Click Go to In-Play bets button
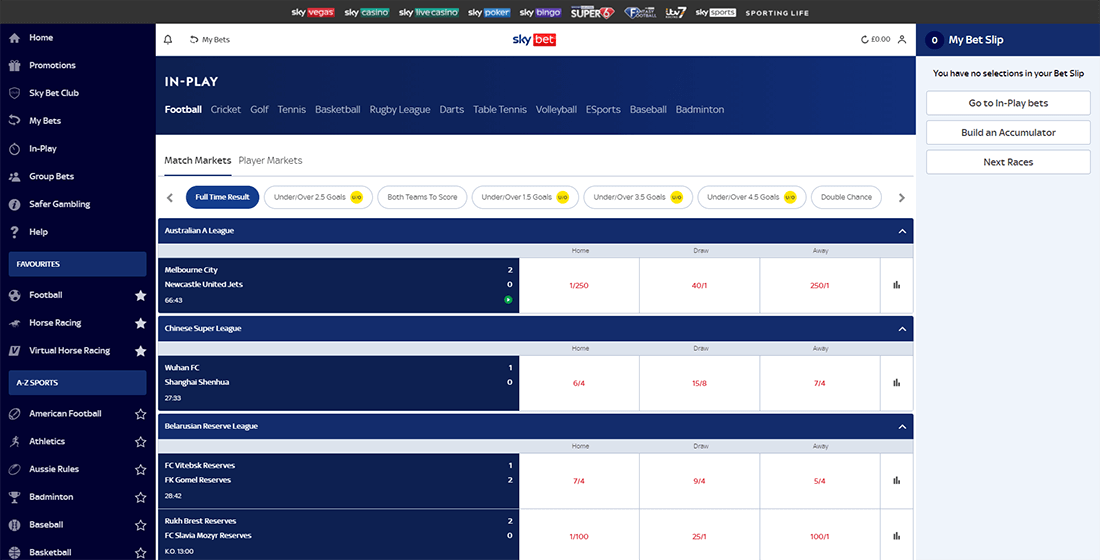The height and width of the screenshot is (560, 1100). point(1008,103)
